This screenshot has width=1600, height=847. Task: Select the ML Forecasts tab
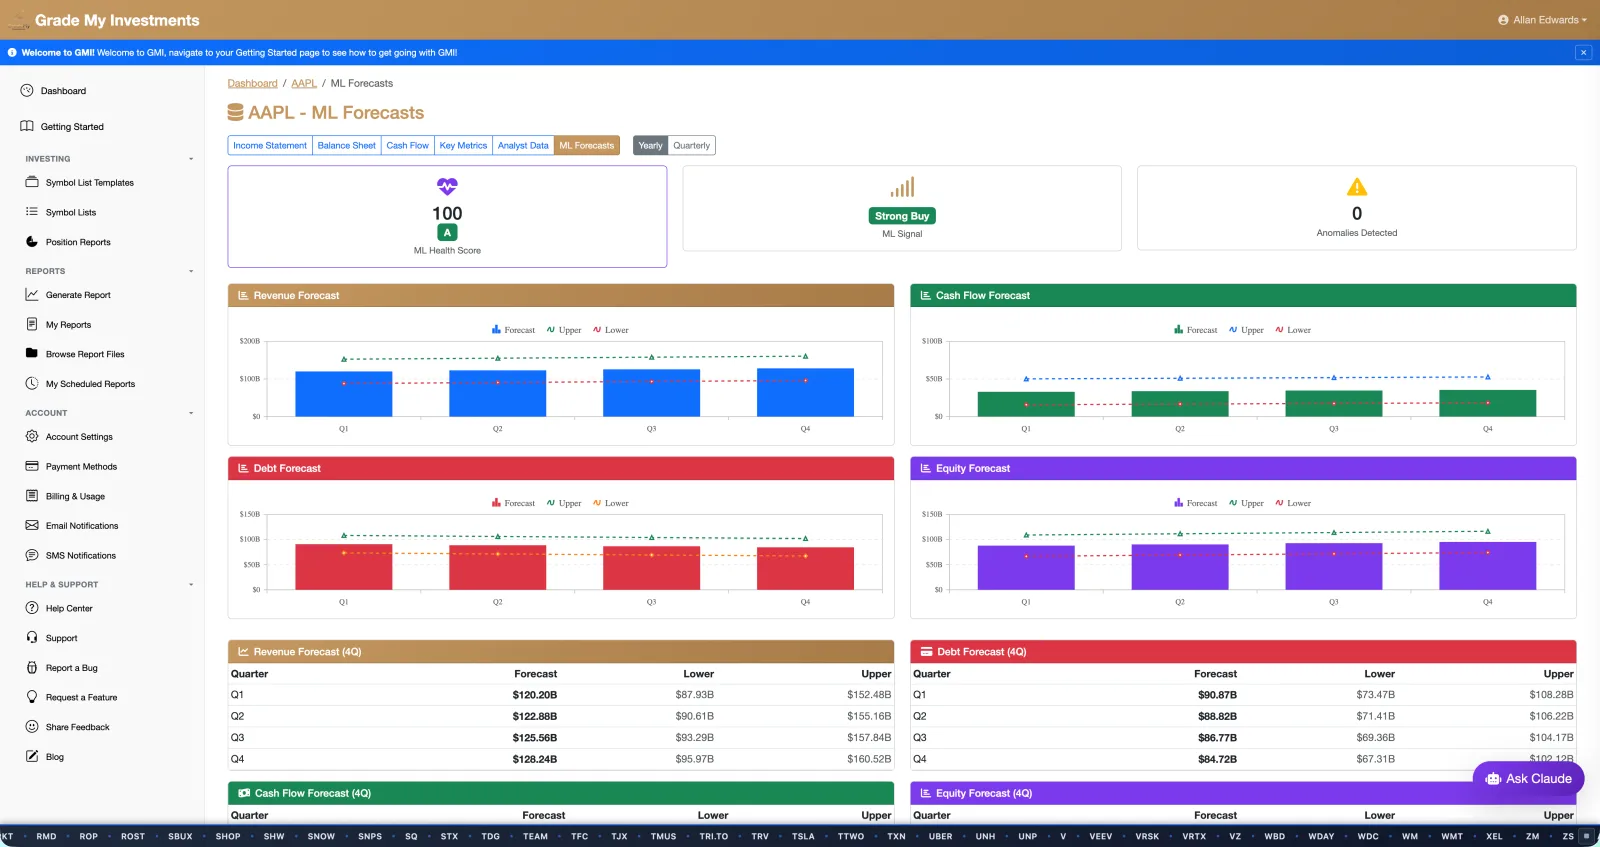click(x=587, y=145)
